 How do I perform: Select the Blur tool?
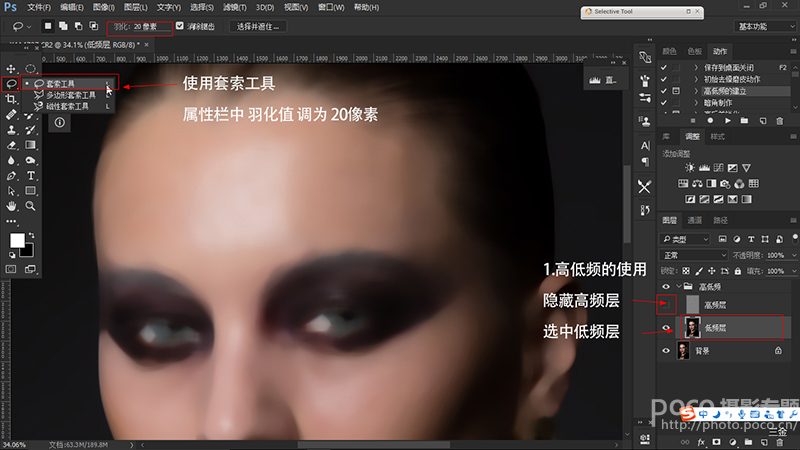tap(11, 160)
